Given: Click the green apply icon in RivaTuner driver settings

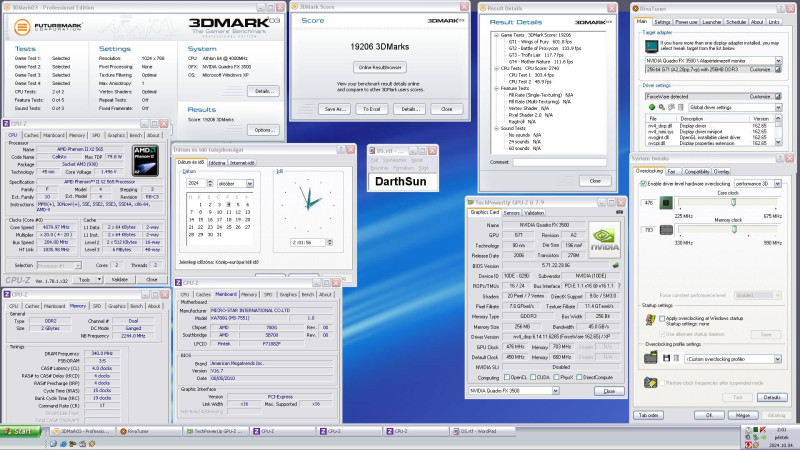Looking at the screenshot, I should [x=652, y=107].
